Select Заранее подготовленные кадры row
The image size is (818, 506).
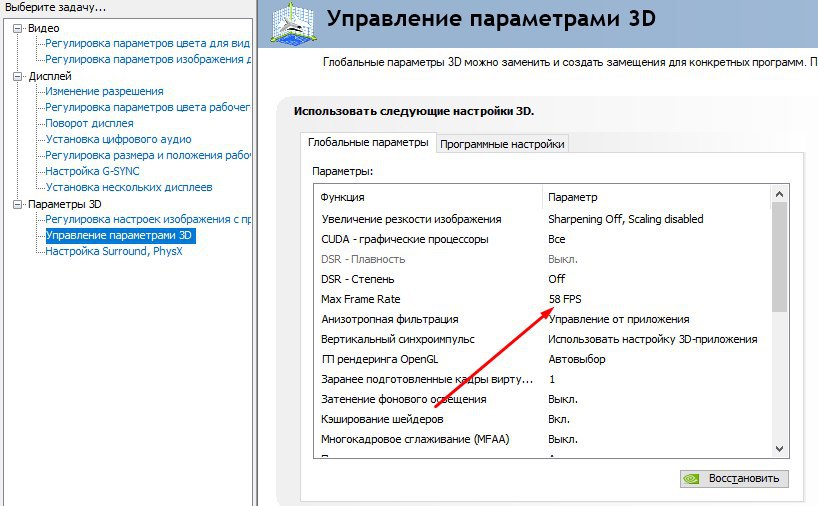[x=543, y=379]
